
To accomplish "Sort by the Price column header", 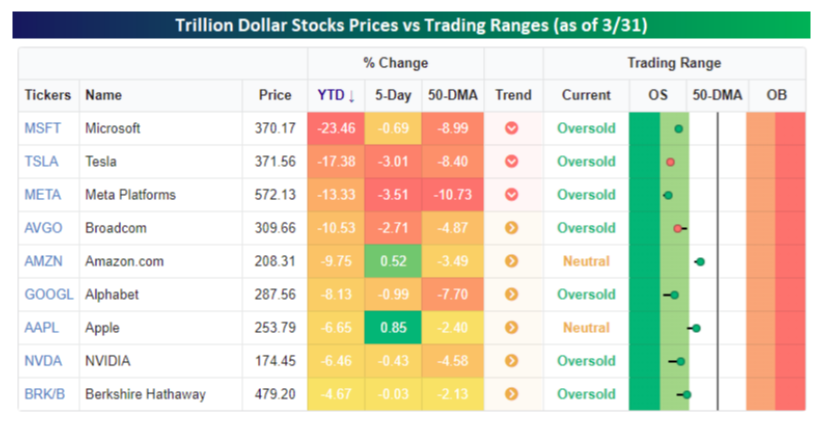I will 275,95.
